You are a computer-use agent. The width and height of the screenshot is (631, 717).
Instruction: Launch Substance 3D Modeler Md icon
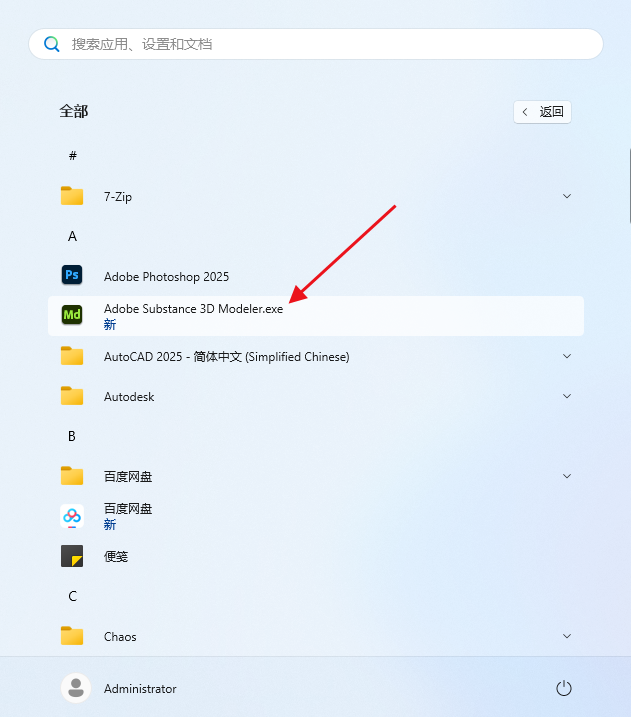[x=72, y=315]
